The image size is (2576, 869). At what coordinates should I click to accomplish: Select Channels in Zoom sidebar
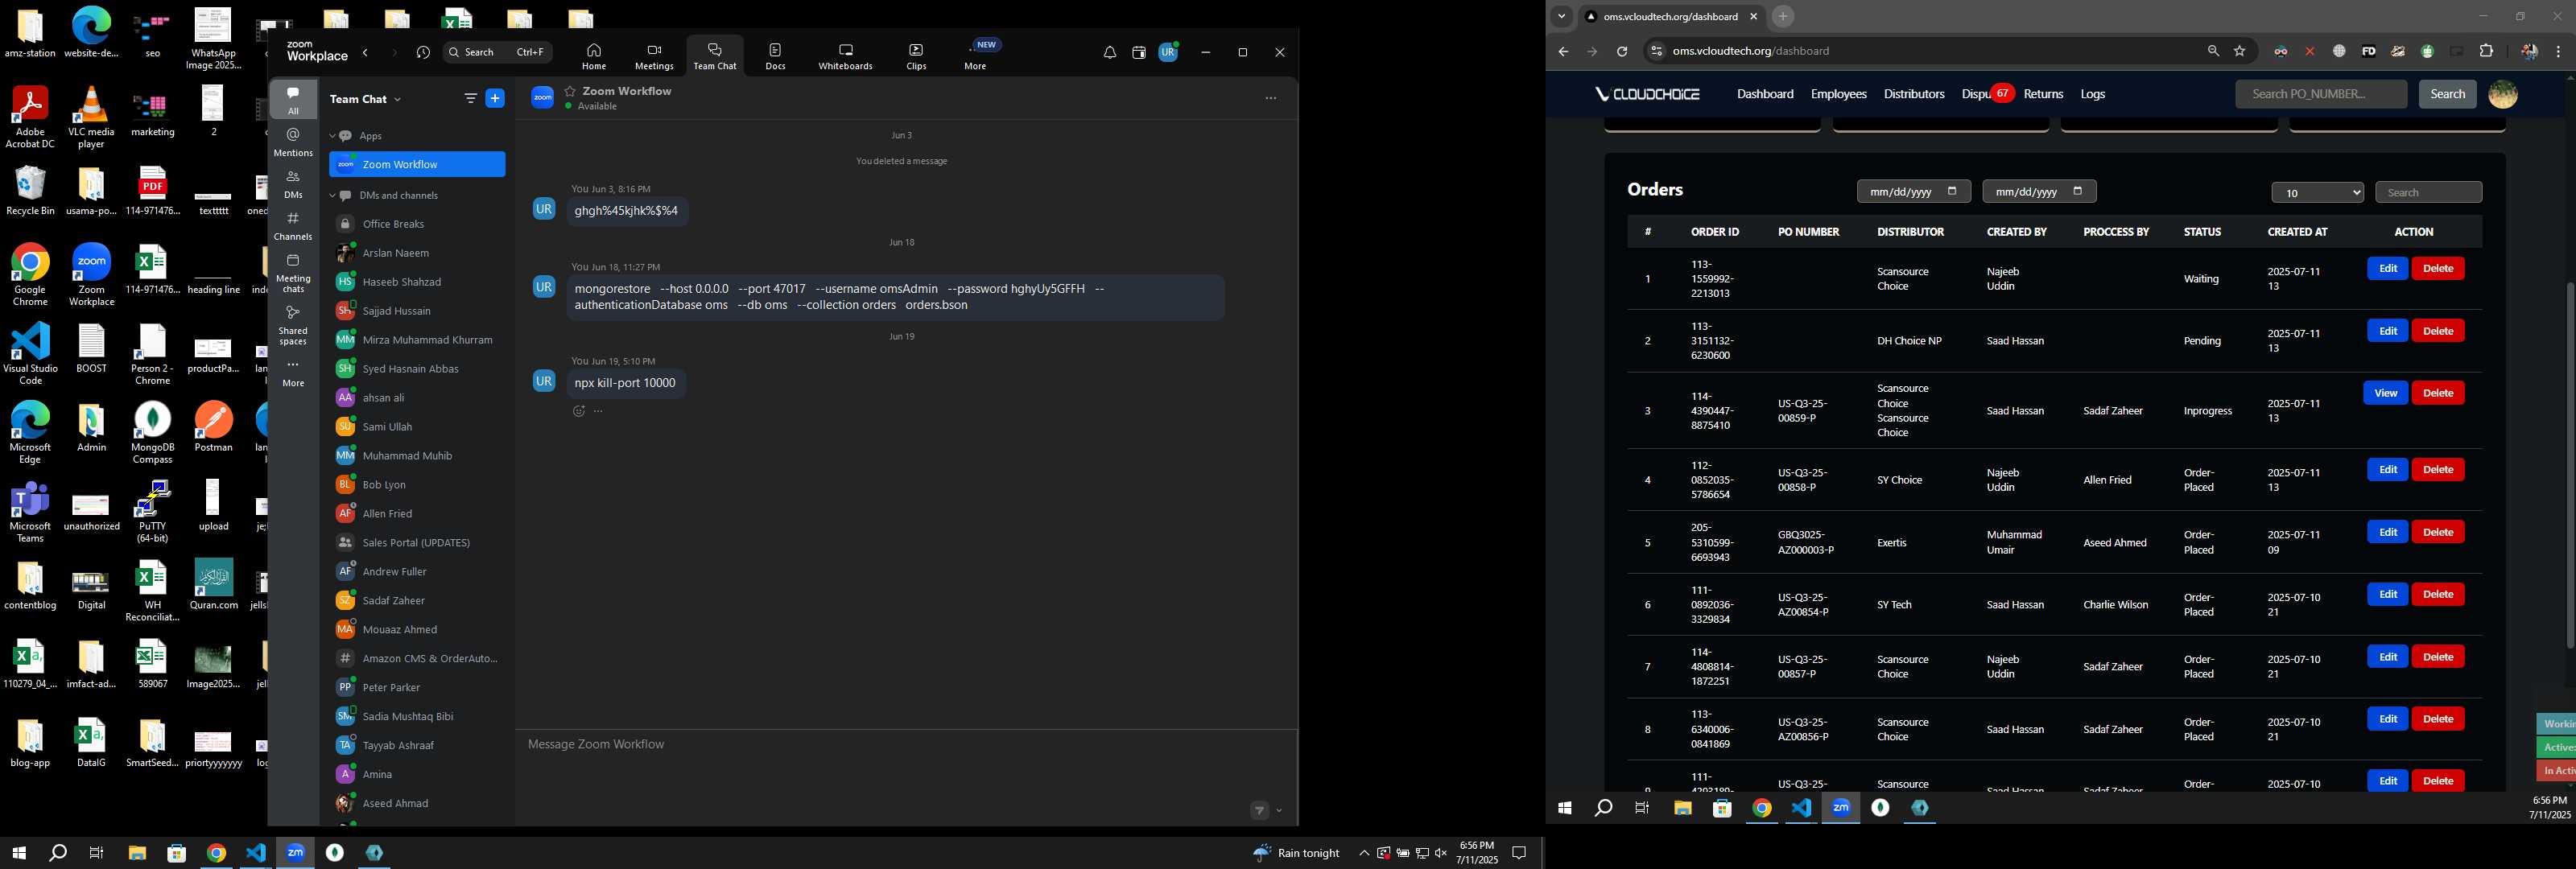293,226
